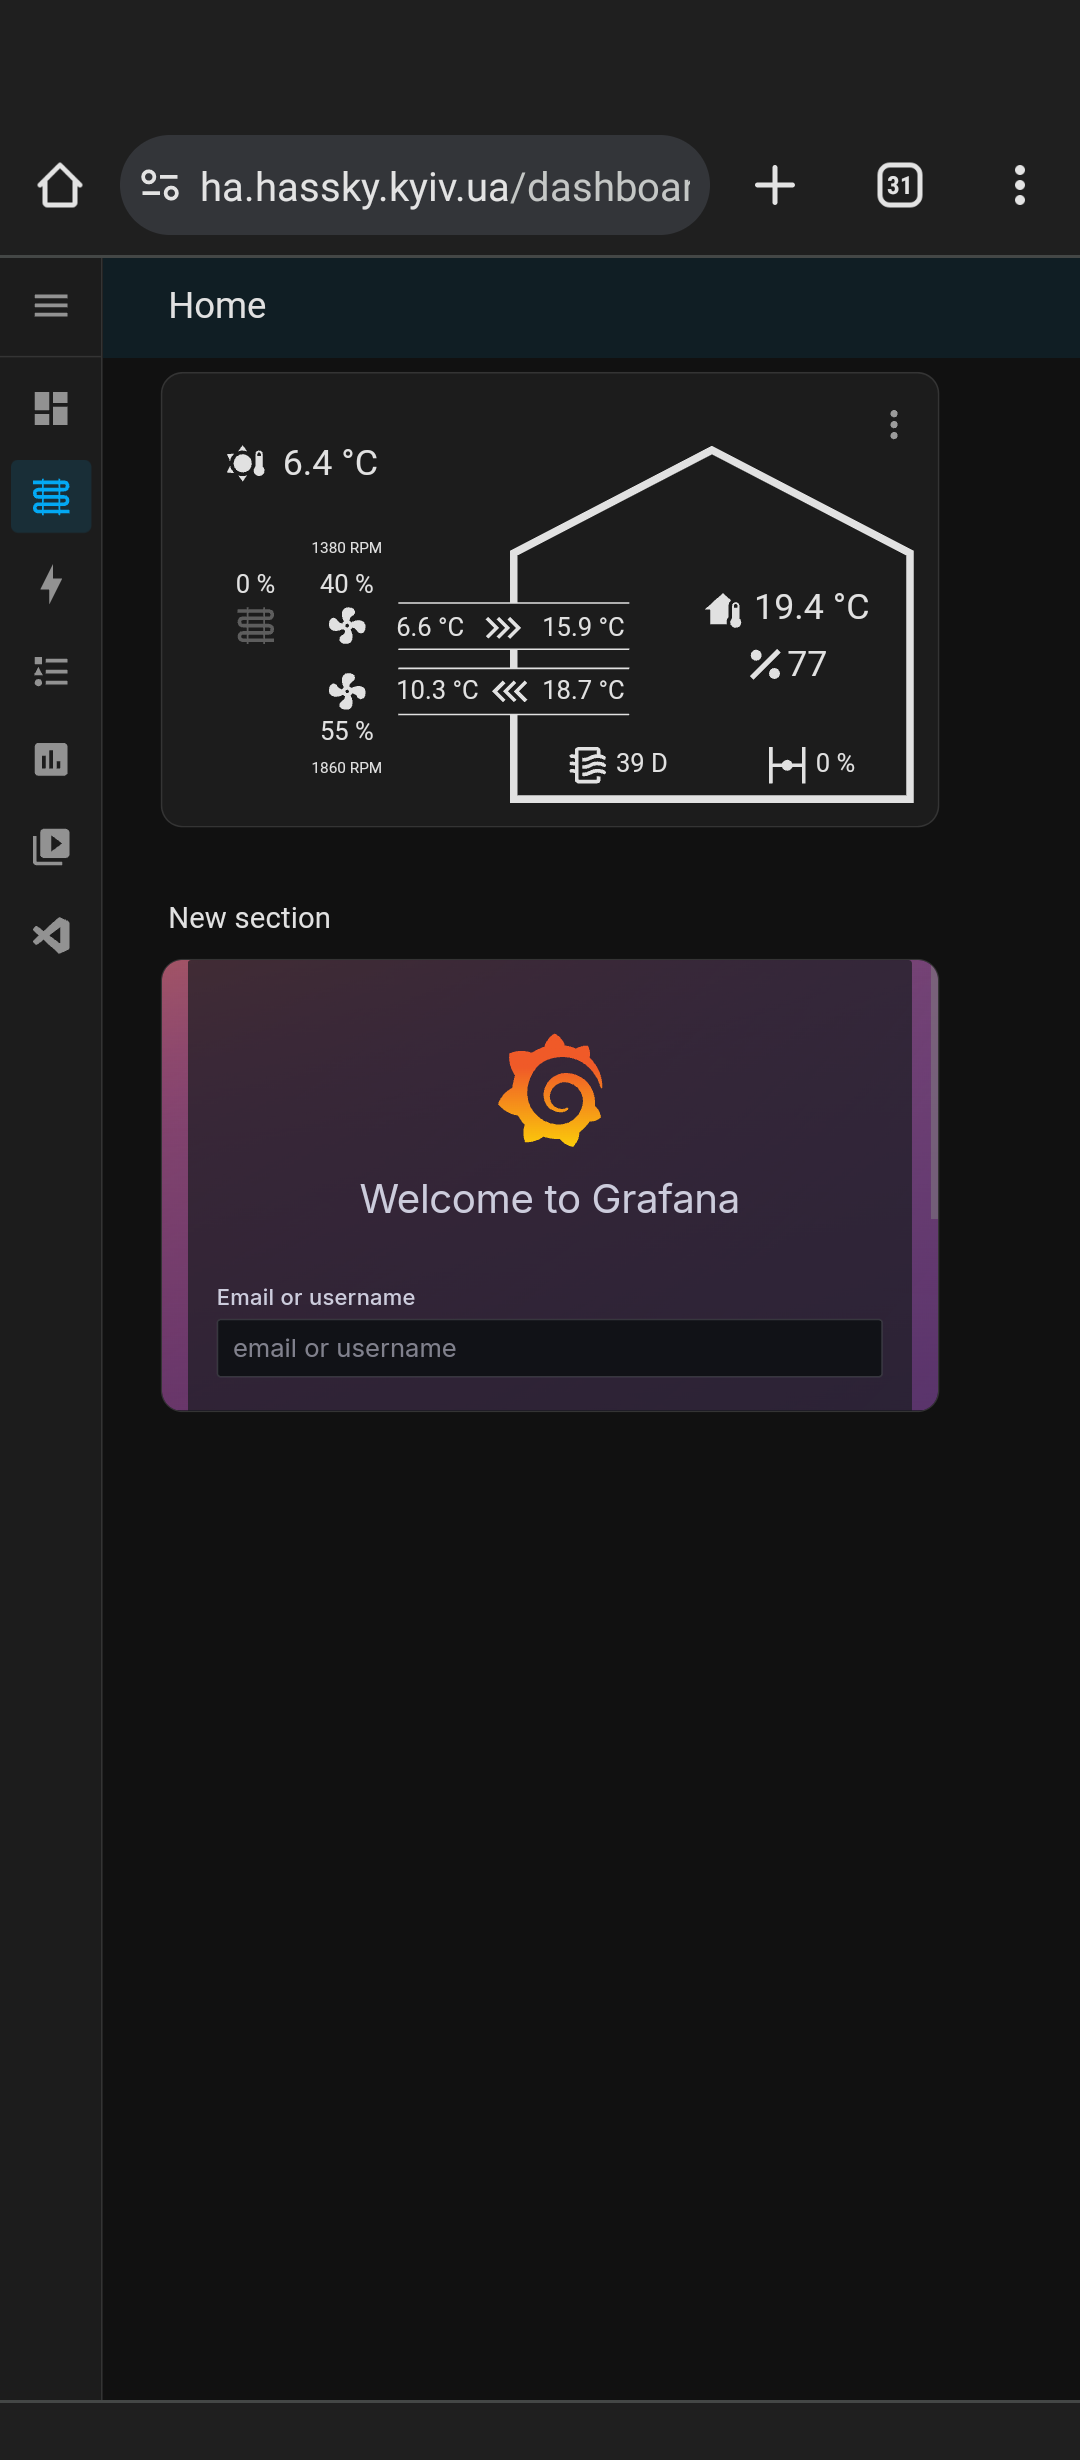Image resolution: width=1080 pixels, height=2460 pixels.
Task: Click the supply fan icon under 40 %
Action: coord(347,627)
